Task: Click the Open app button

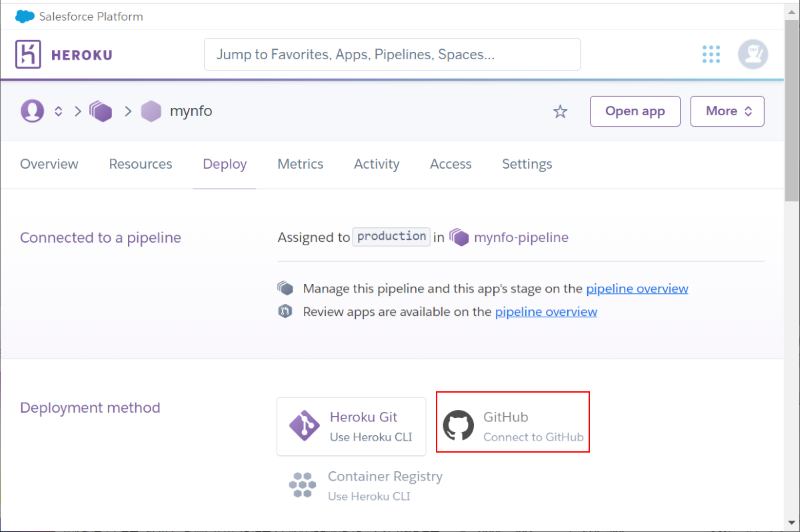Action: pyautogui.click(x=635, y=111)
